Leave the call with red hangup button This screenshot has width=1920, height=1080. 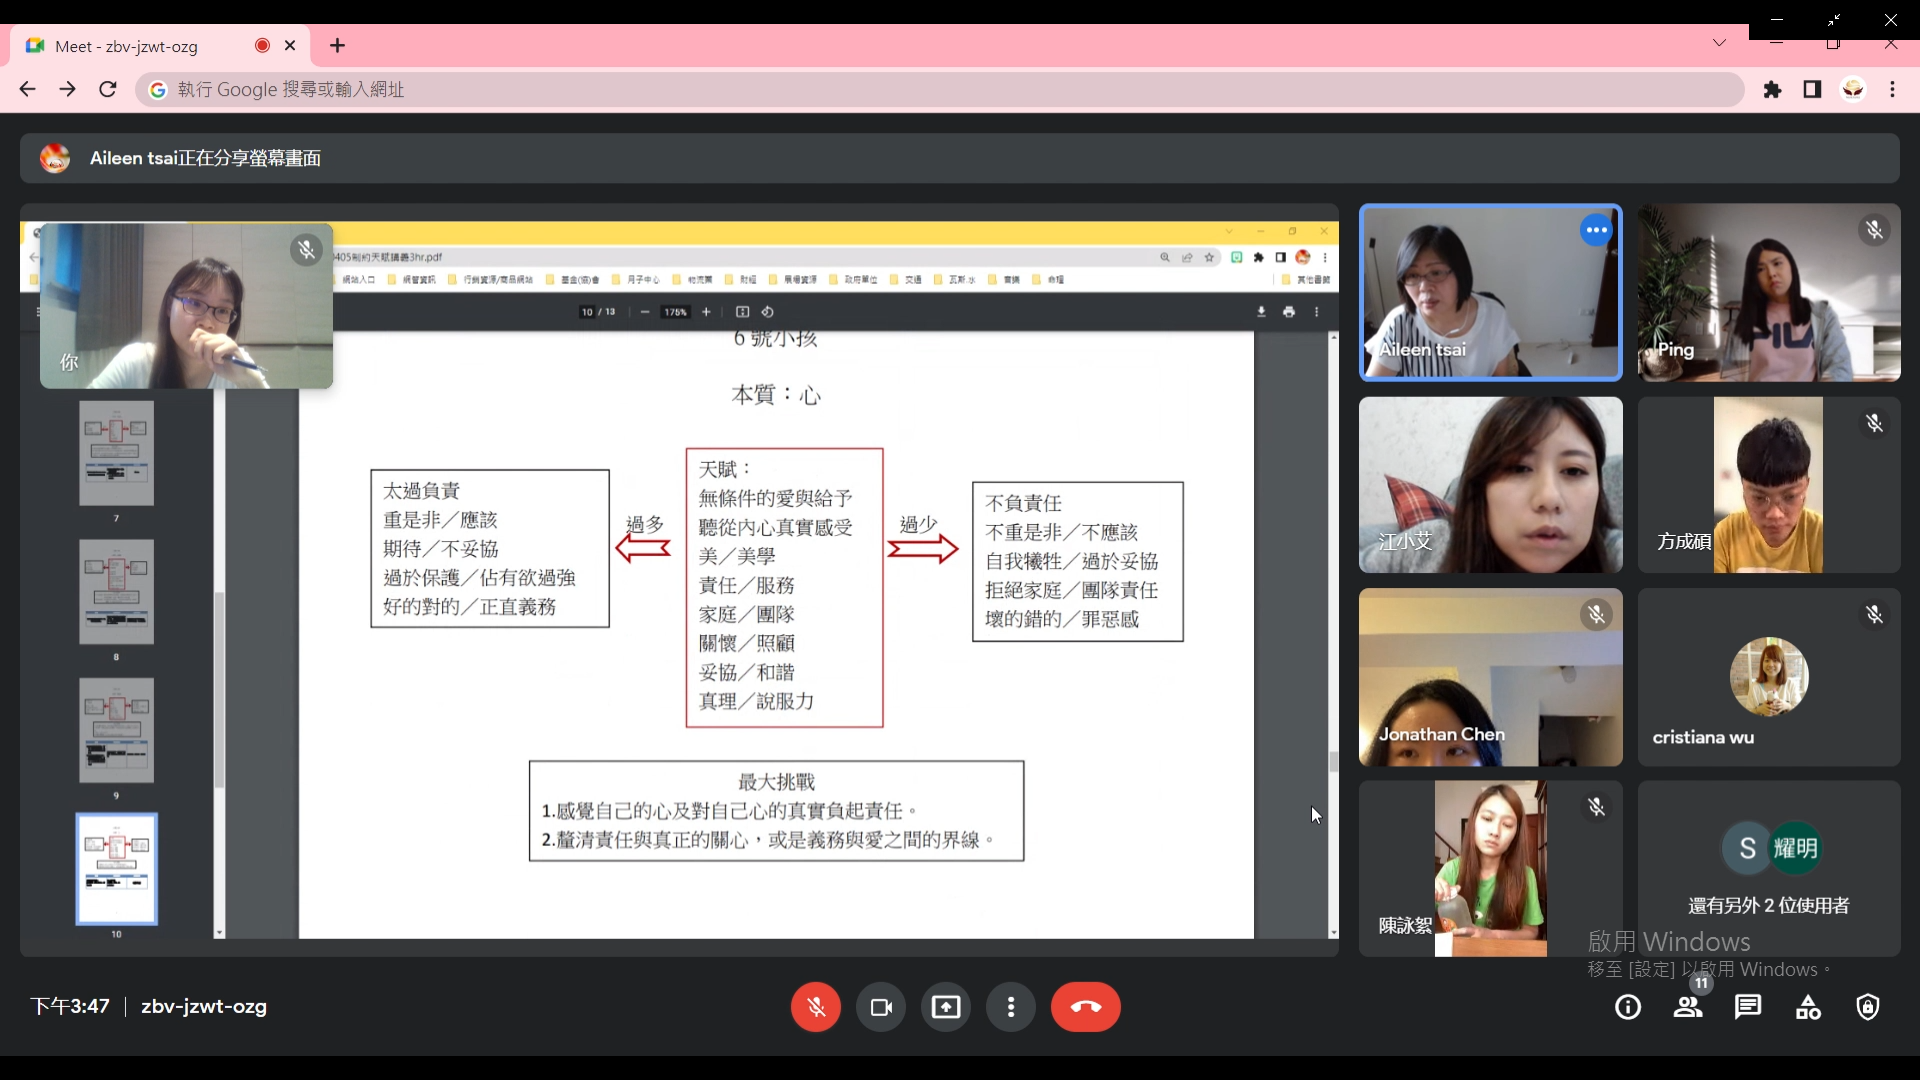[x=1085, y=1007]
